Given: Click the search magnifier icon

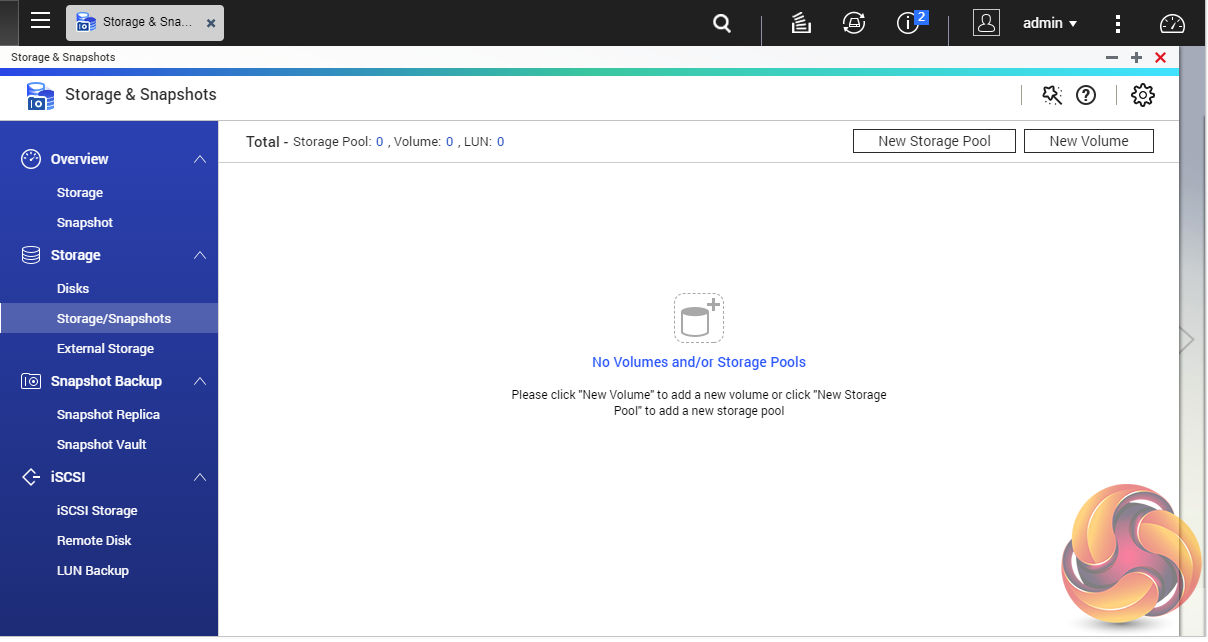Looking at the screenshot, I should coord(722,23).
